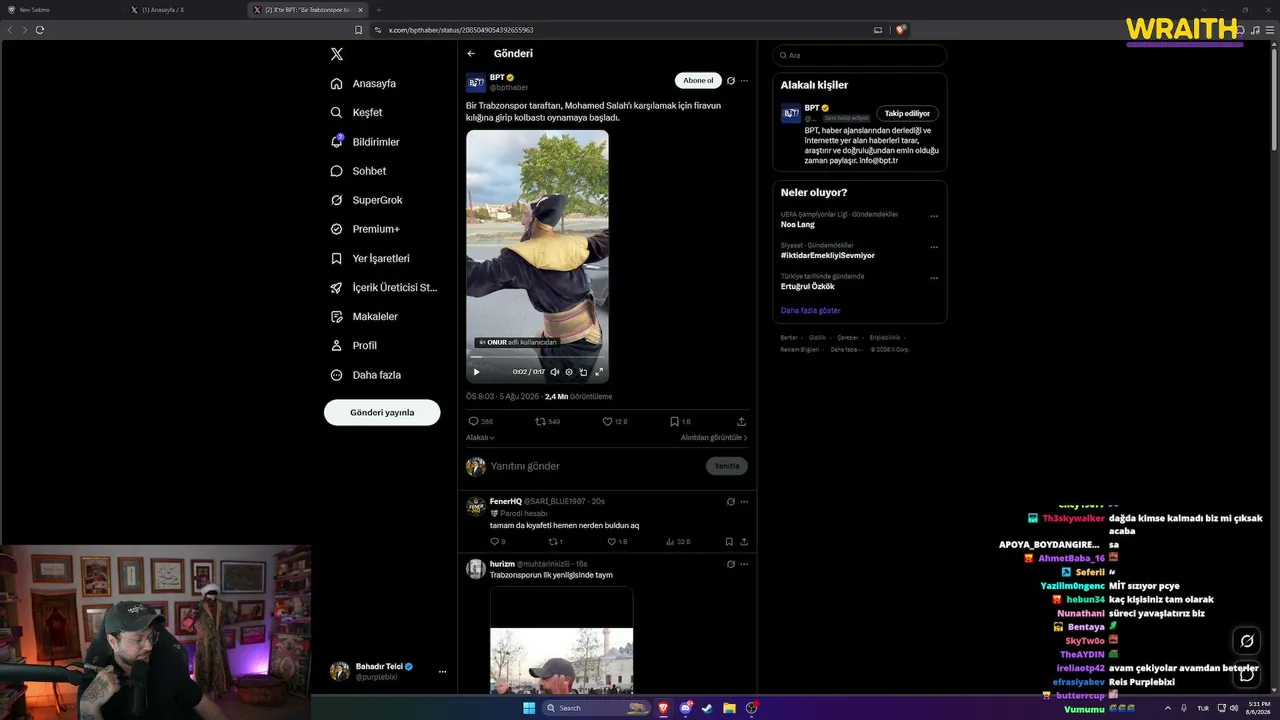This screenshot has height=720, width=1280.
Task: Seek on the video progress bar
Action: click(x=537, y=357)
